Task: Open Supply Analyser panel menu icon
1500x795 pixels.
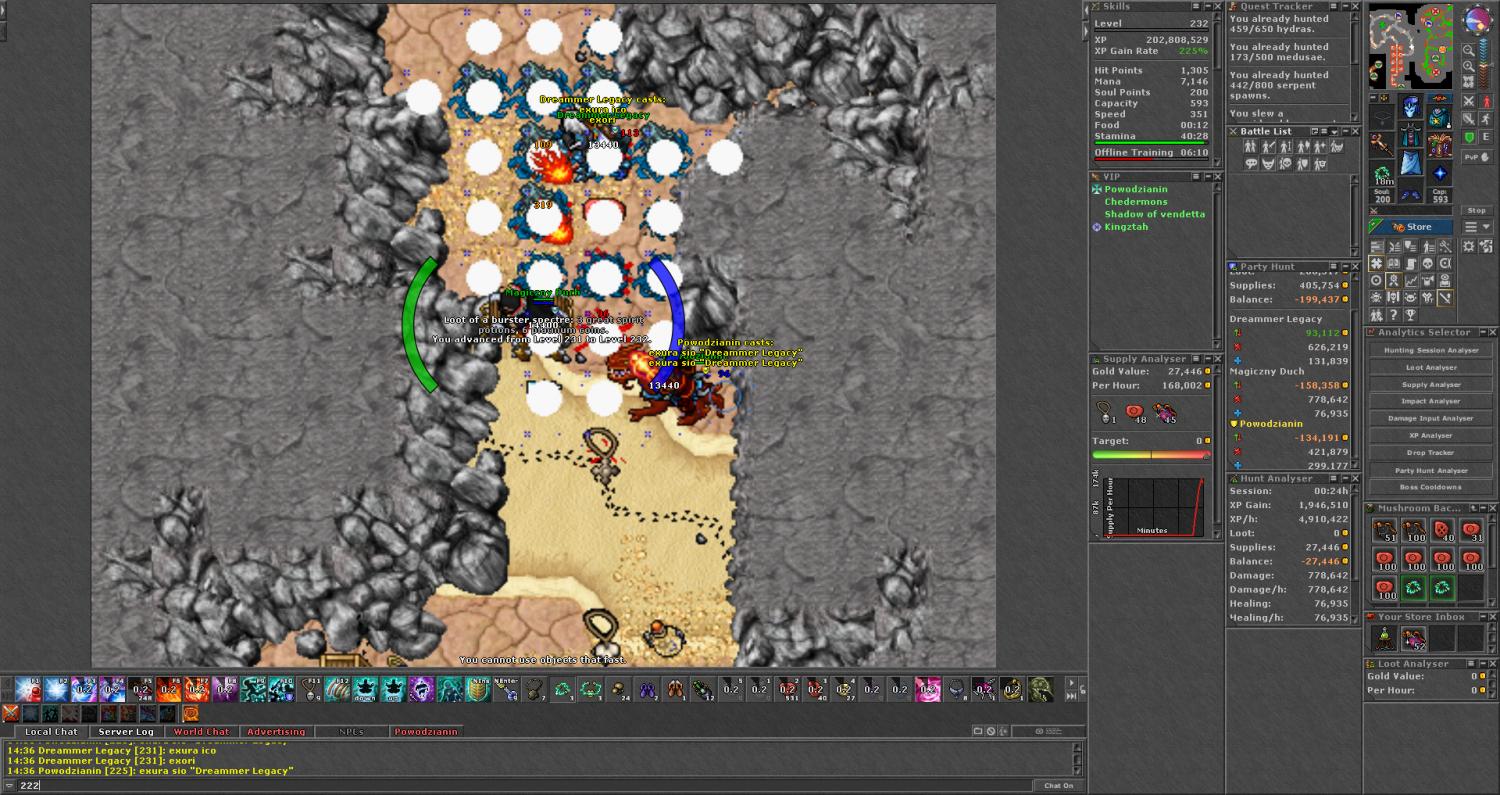Action: (1196, 359)
